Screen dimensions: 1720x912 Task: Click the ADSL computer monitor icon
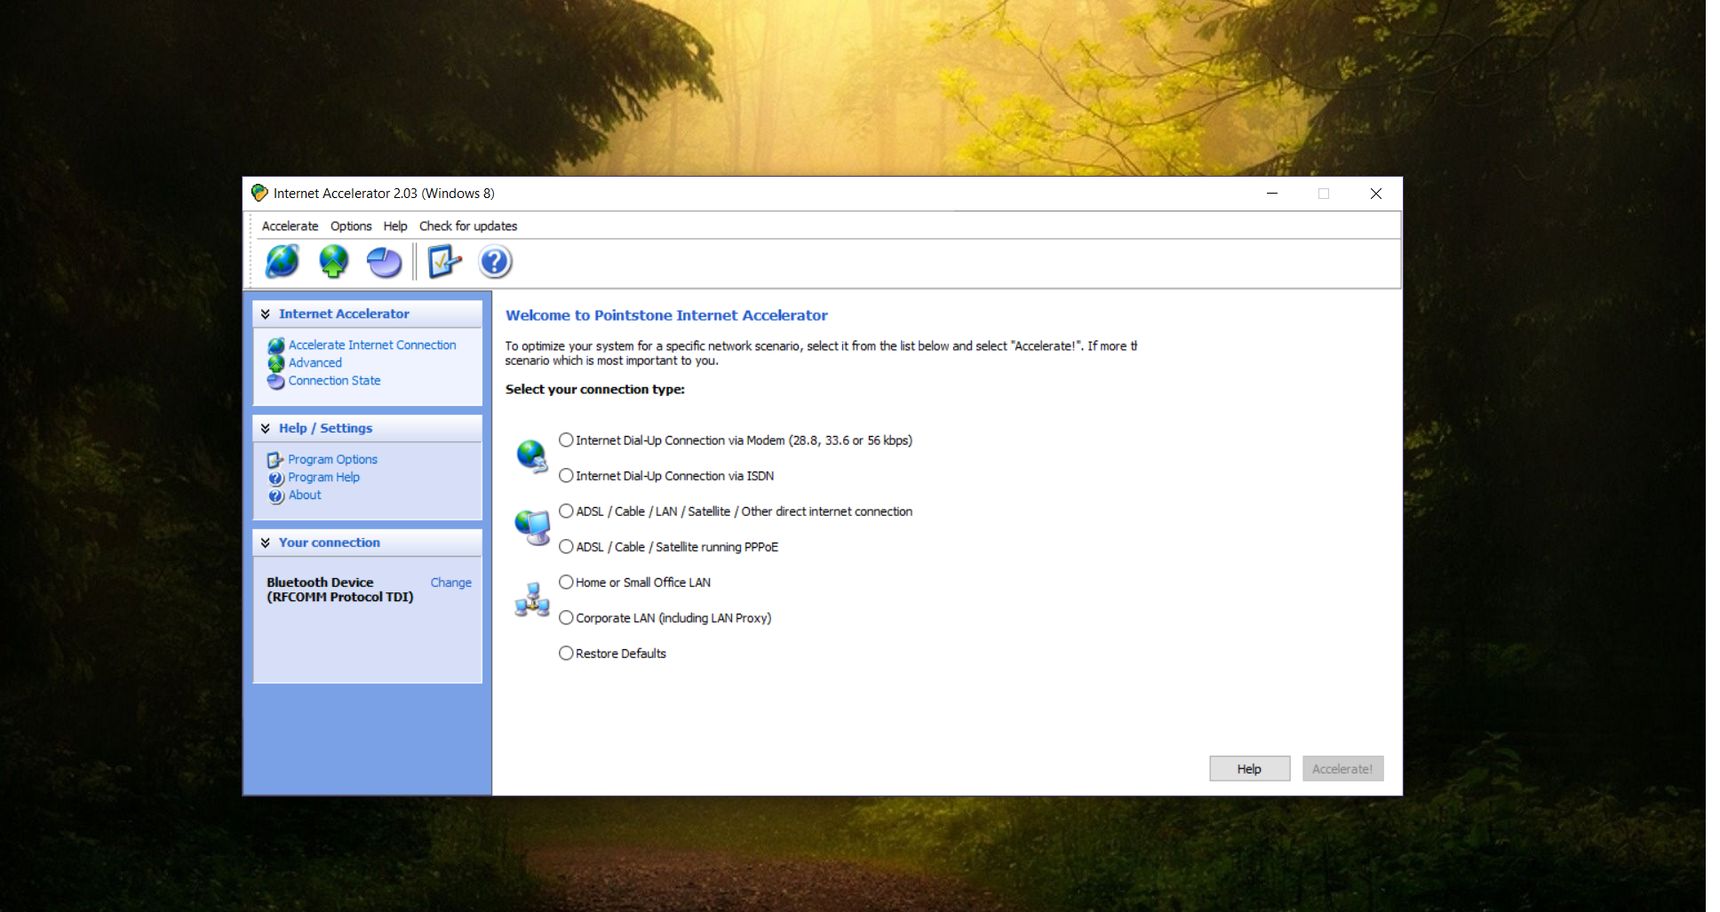(532, 527)
